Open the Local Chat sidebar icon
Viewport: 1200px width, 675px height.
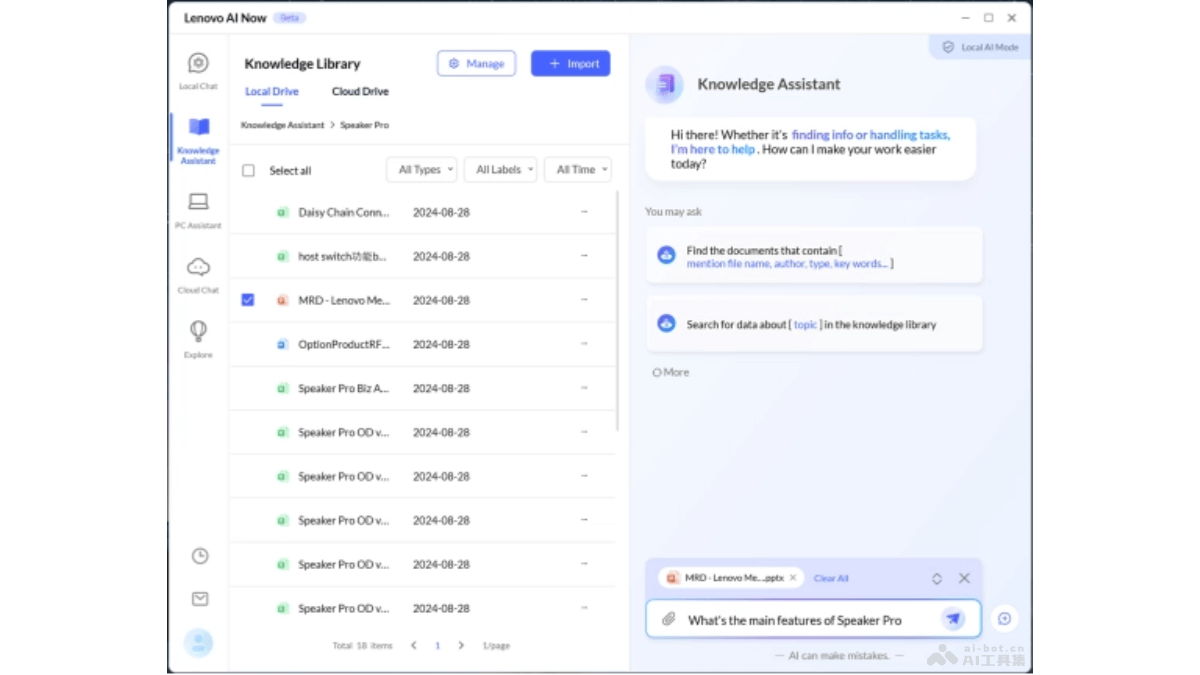point(198,65)
